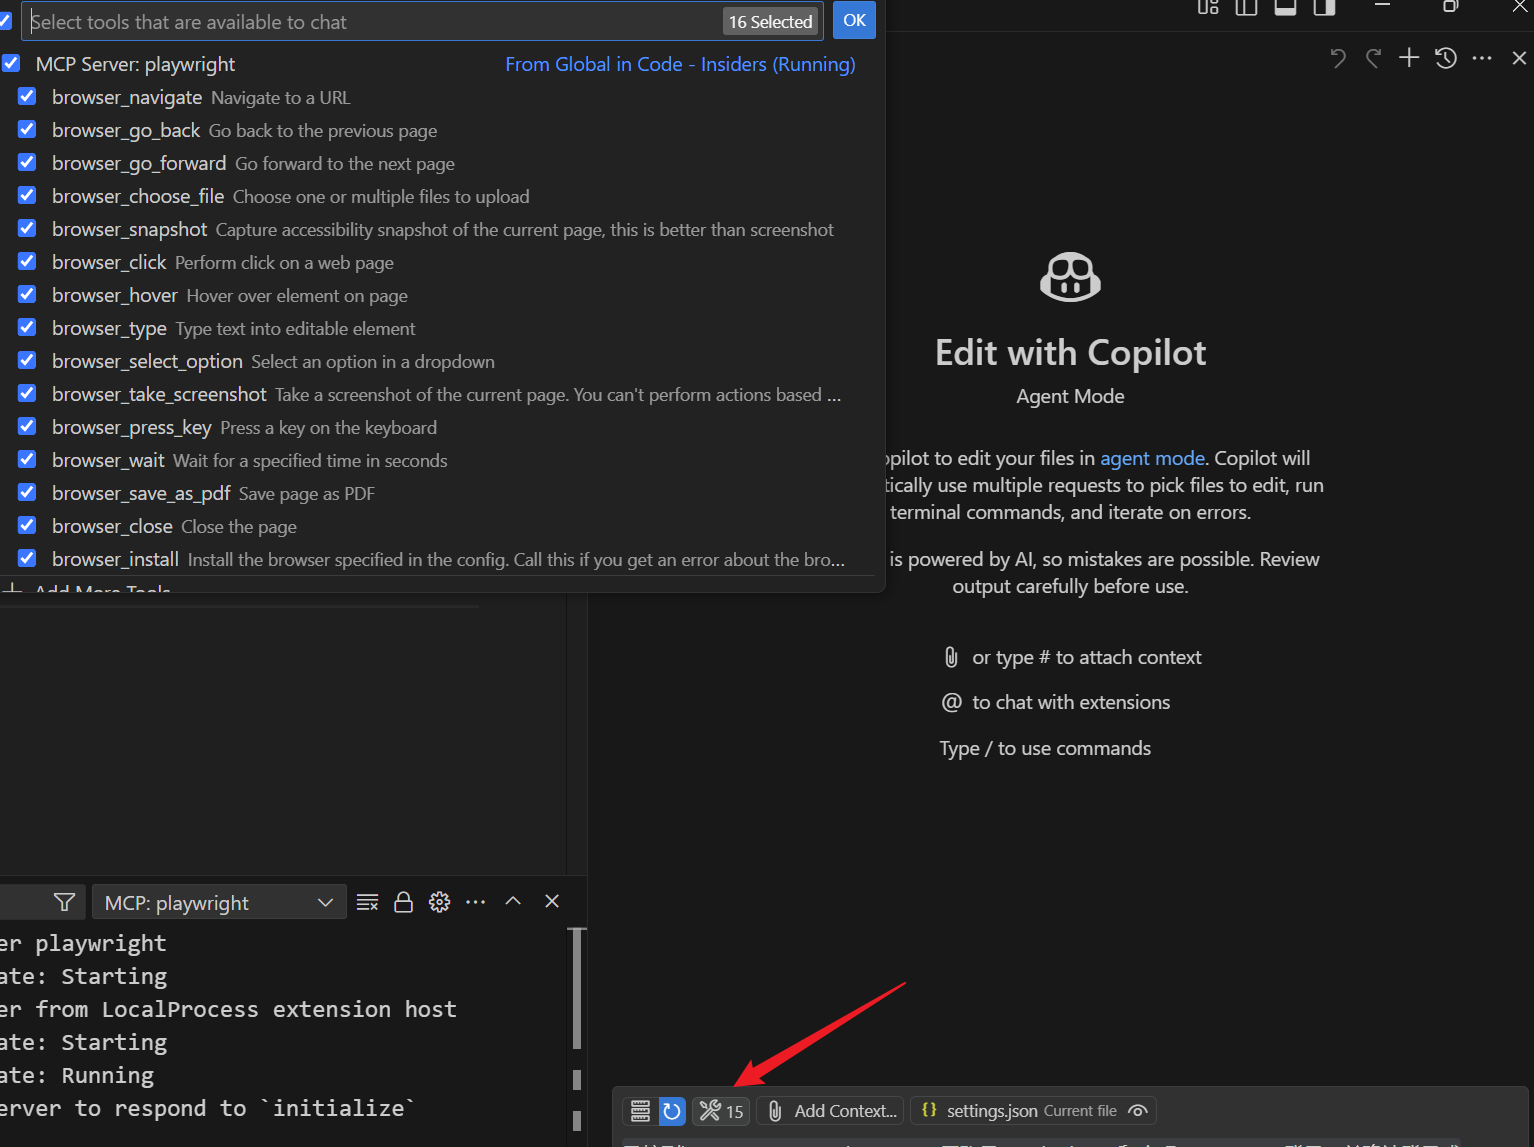The image size is (1534, 1147).
Task: Uncheck the browser_go_back tool
Action: click(27, 129)
